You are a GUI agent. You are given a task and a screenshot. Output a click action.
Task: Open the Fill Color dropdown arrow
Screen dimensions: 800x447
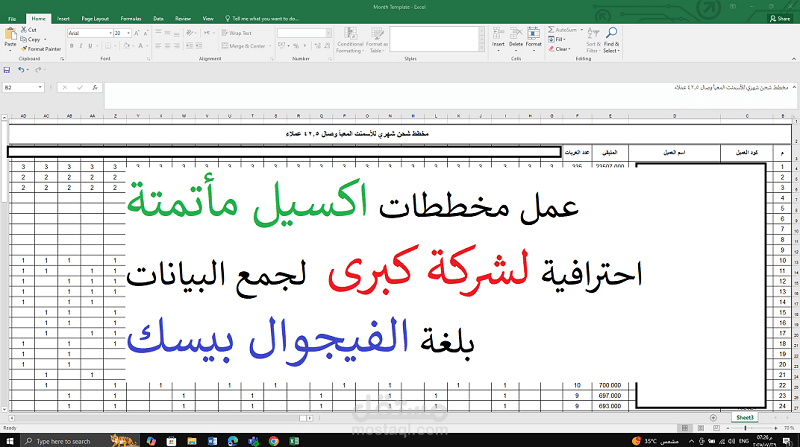click(x=132, y=46)
